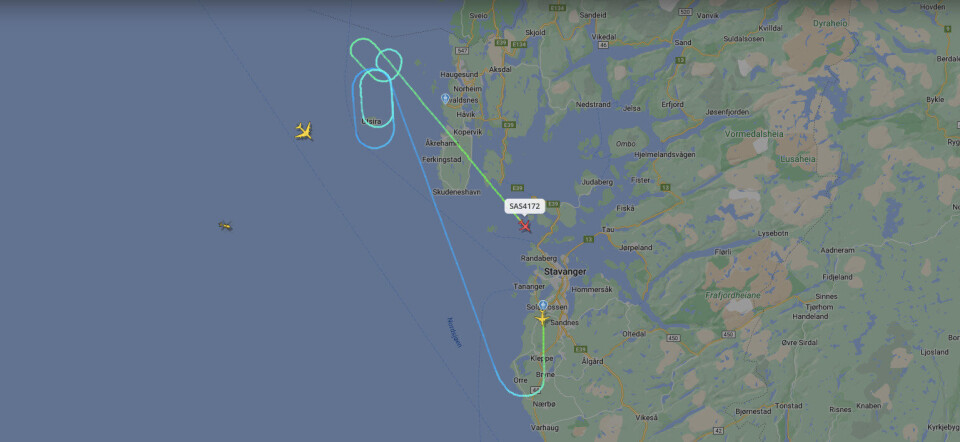Open the blue airport pin at Sola
Viewport: 960px width, 442px height.
pyautogui.click(x=542, y=305)
